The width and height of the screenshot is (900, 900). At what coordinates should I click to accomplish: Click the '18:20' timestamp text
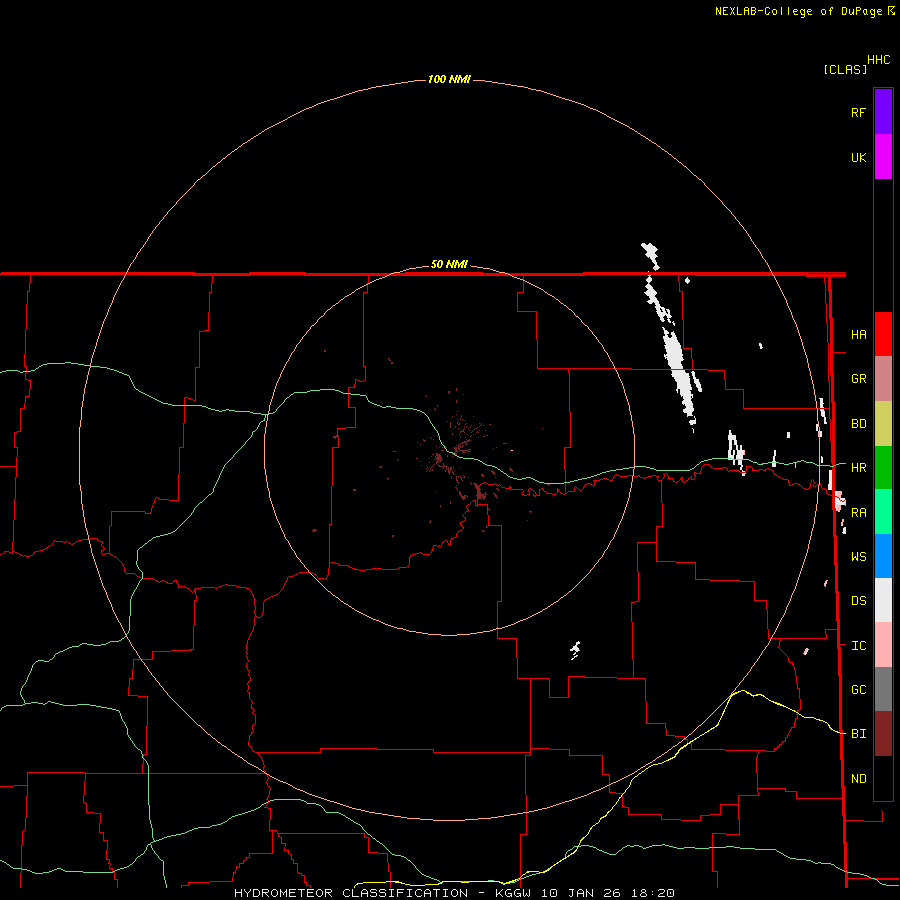pos(653,893)
